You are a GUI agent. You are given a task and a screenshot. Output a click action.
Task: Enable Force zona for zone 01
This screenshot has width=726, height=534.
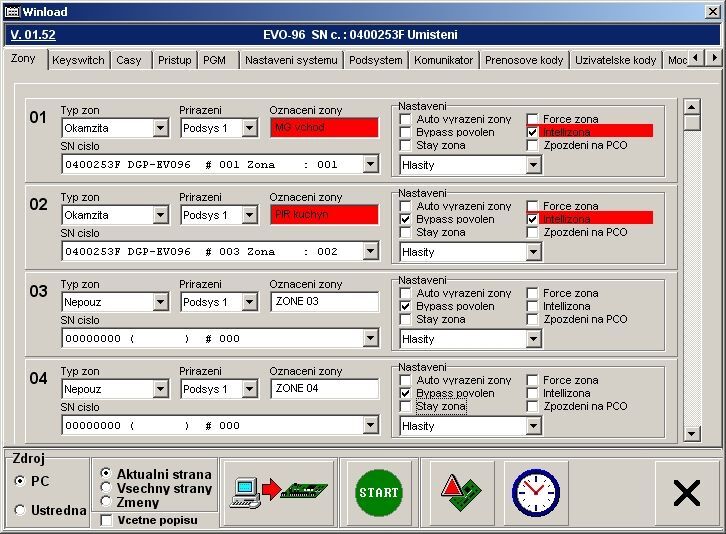tap(533, 119)
